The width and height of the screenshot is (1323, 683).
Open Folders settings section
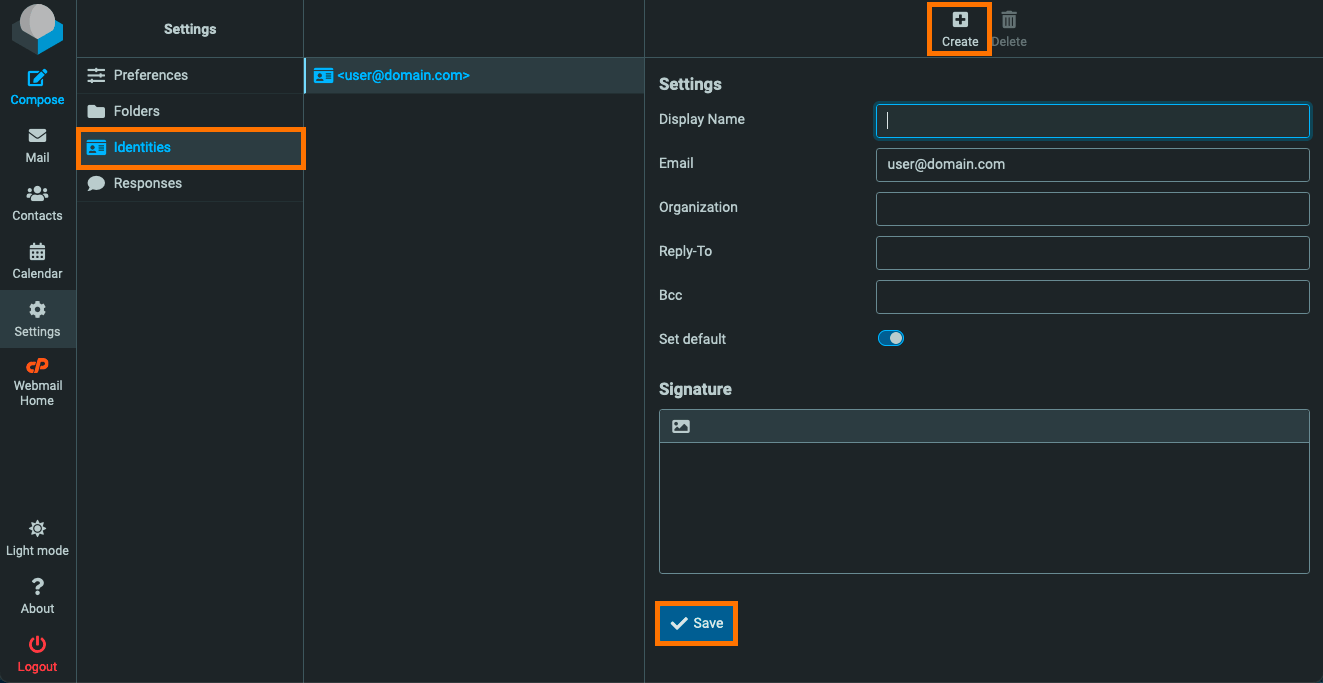pyautogui.click(x=190, y=111)
